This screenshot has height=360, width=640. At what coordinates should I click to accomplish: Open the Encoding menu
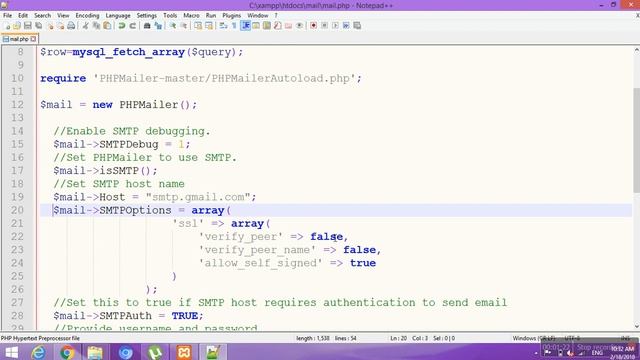87,16
